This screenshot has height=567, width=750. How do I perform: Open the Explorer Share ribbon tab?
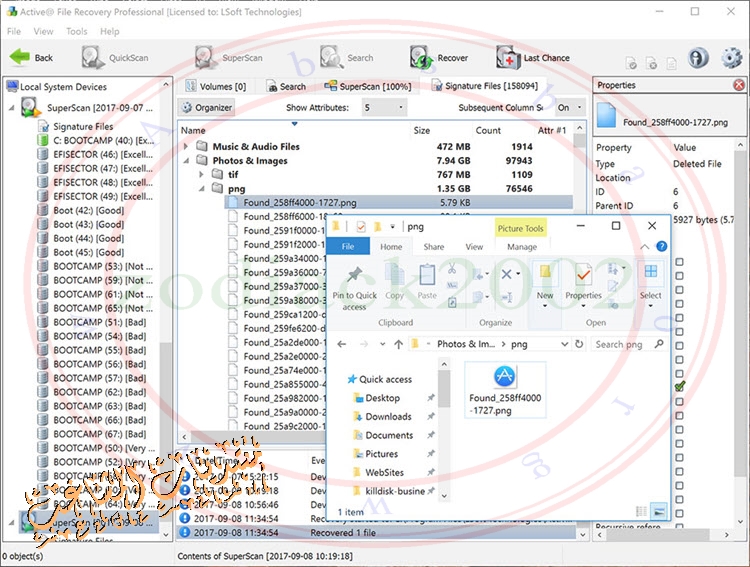434,247
